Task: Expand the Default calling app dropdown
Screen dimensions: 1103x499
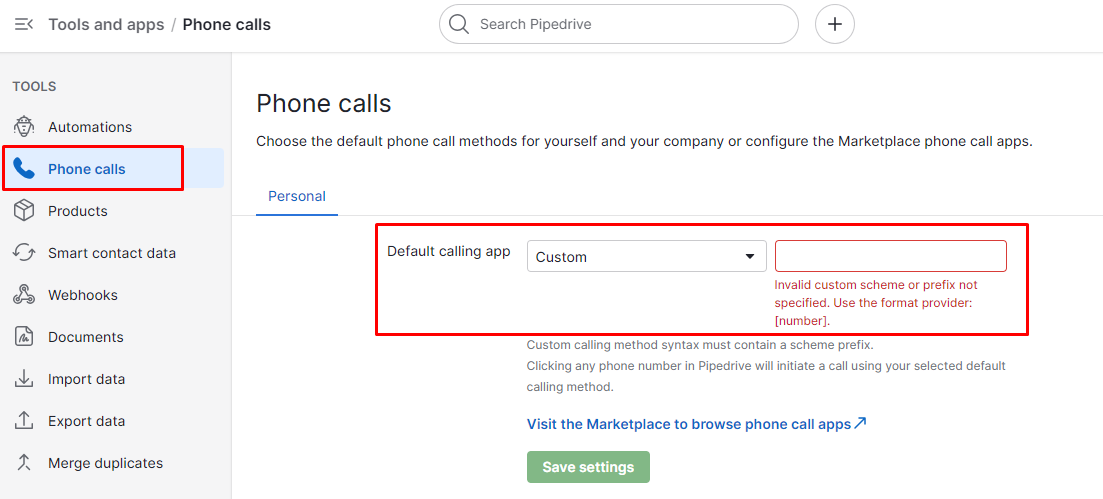Action: pyautogui.click(x=646, y=256)
